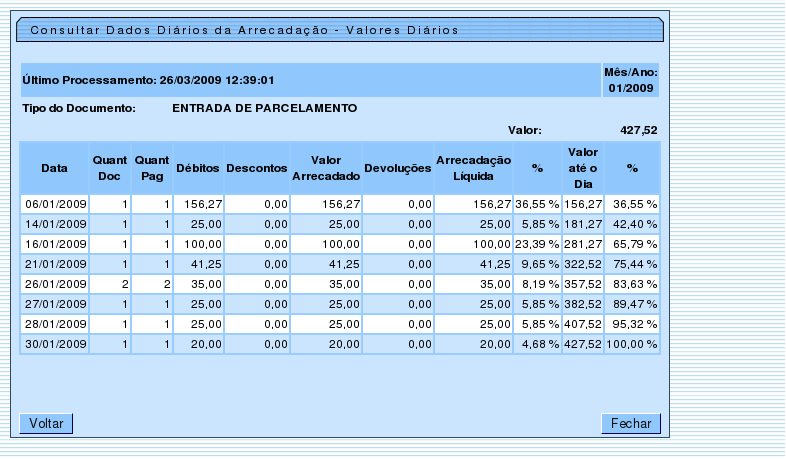The image size is (786, 459).
Task: Click the Último Processamento timestamp text
Action: (148, 80)
